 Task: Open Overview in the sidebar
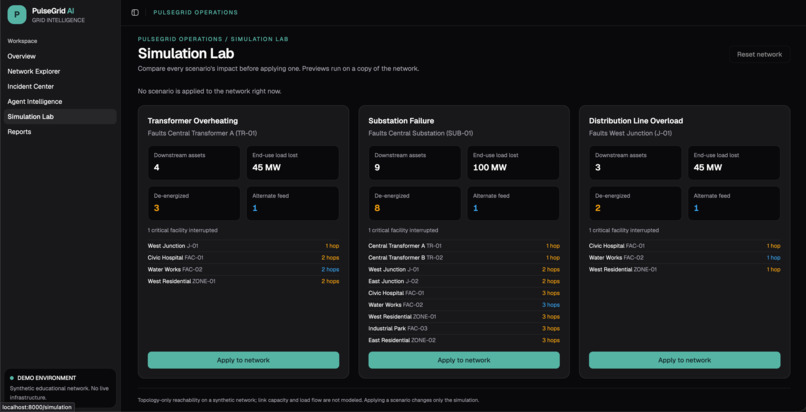60,56
